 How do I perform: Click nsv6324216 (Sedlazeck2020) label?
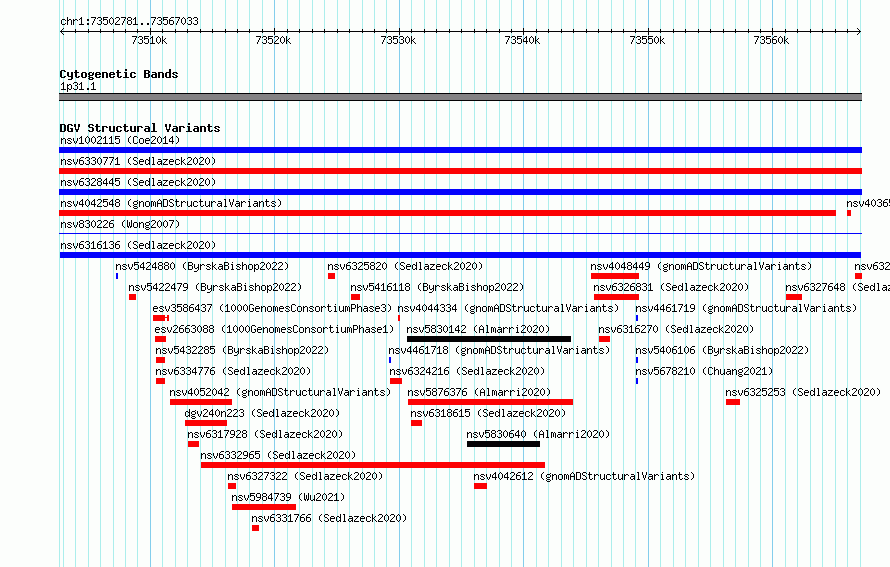(467, 371)
